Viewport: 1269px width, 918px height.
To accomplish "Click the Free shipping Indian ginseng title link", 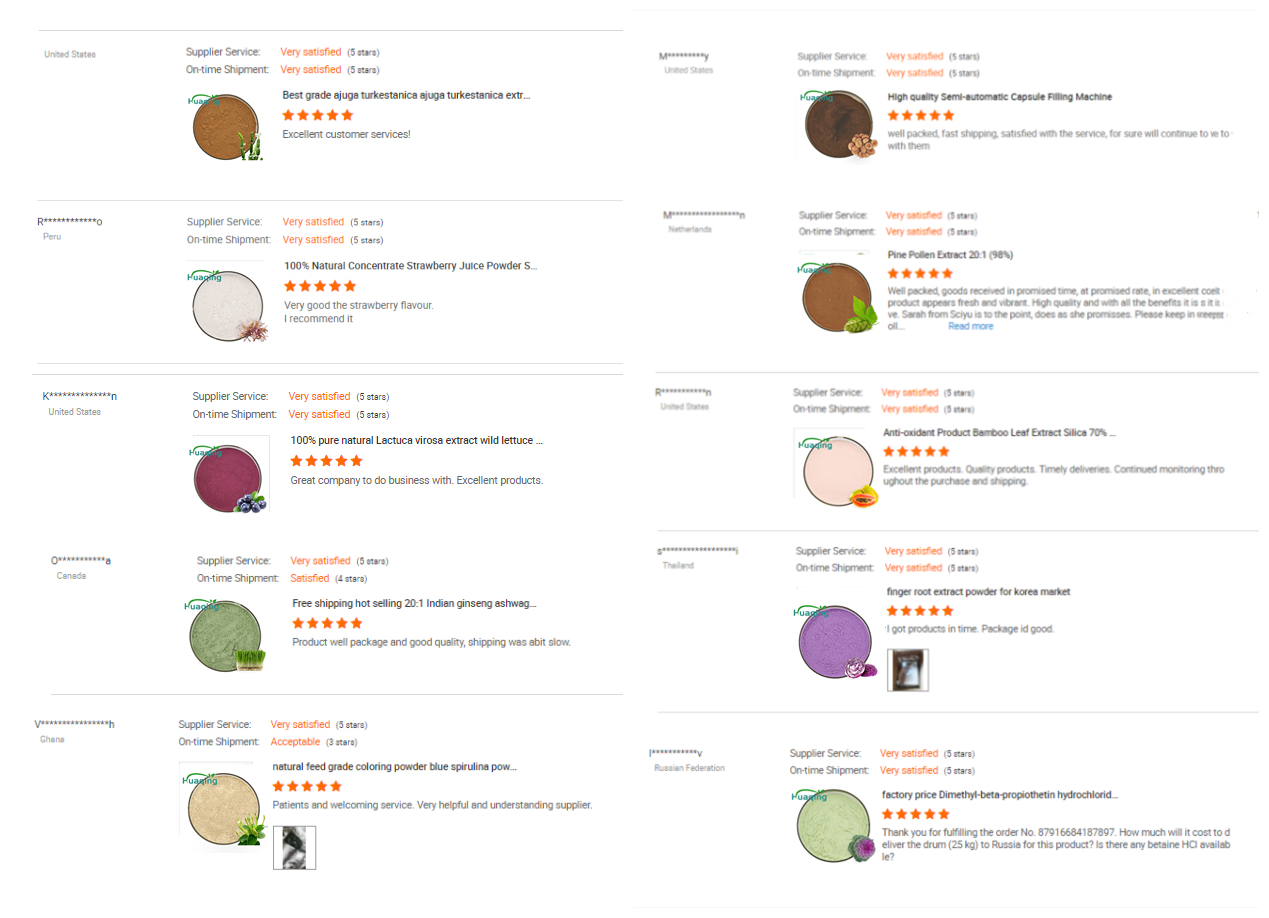I will 414,604.
